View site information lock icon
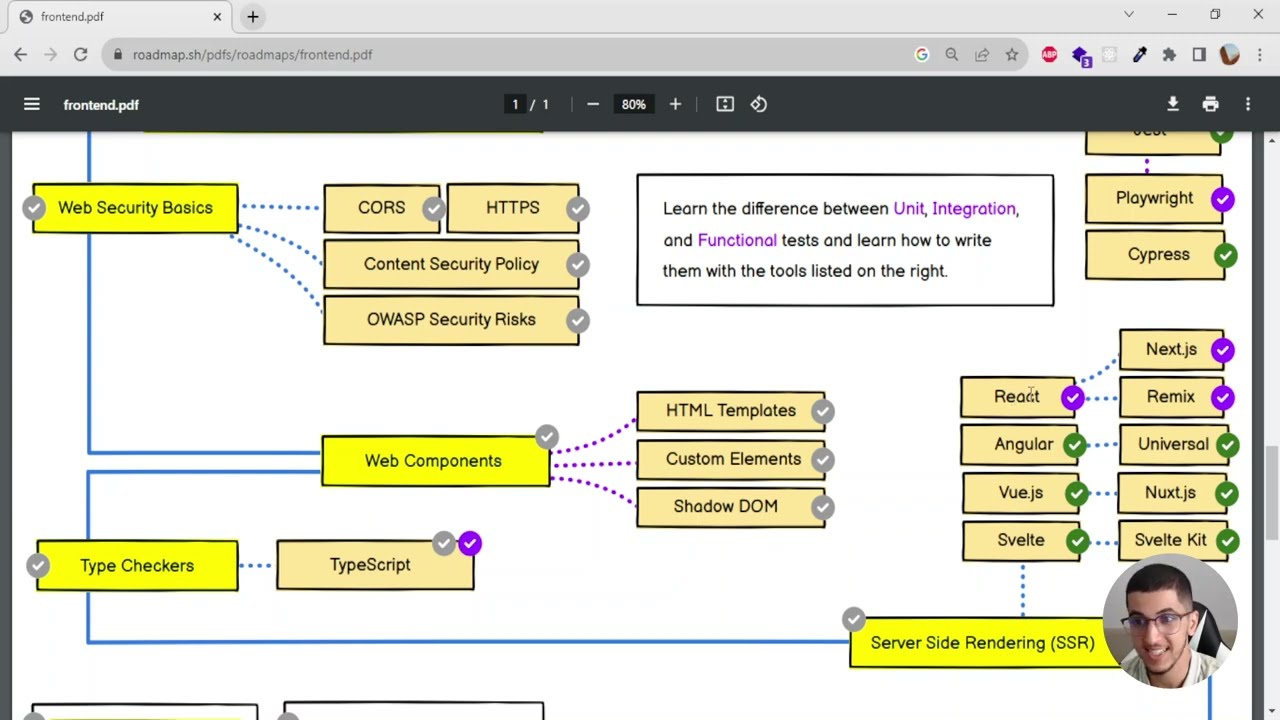The width and height of the screenshot is (1280, 720). (x=118, y=55)
